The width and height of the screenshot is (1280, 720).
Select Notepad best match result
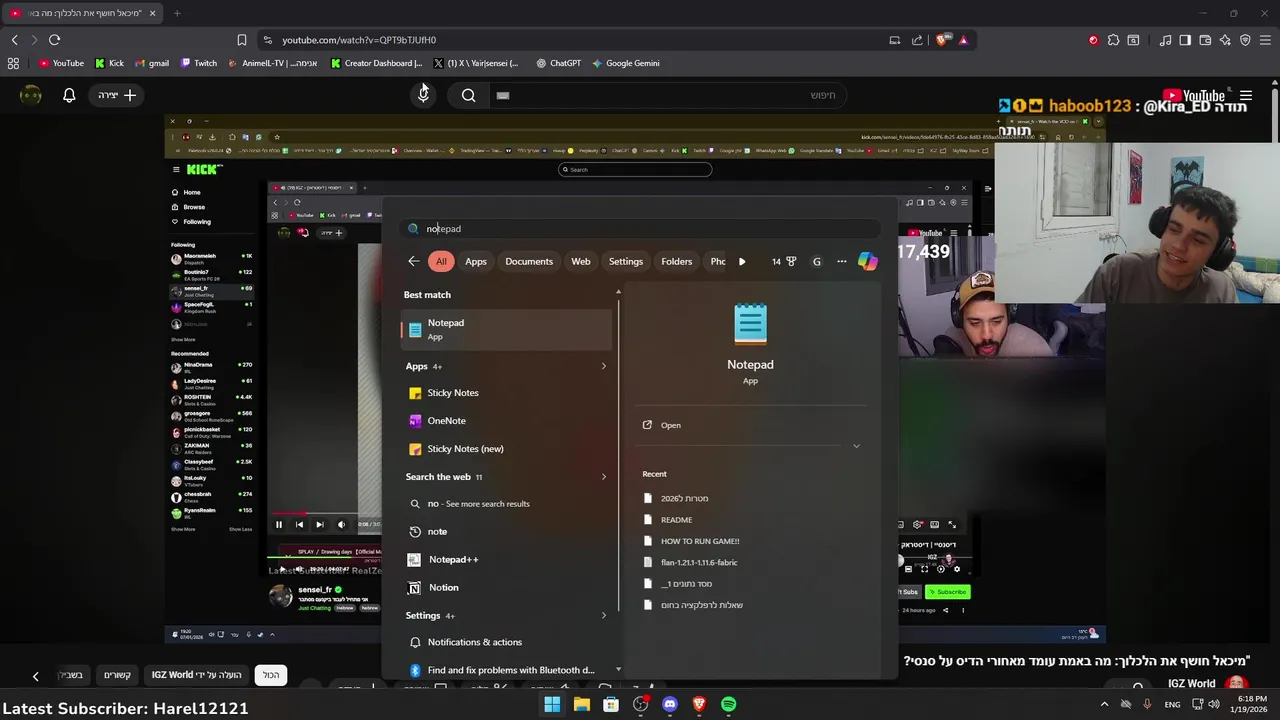click(506, 329)
